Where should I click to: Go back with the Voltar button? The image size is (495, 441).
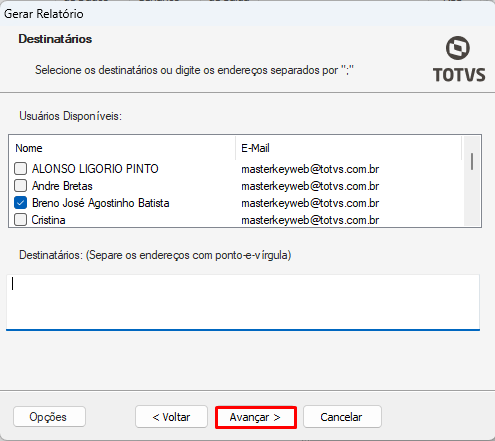point(171,417)
